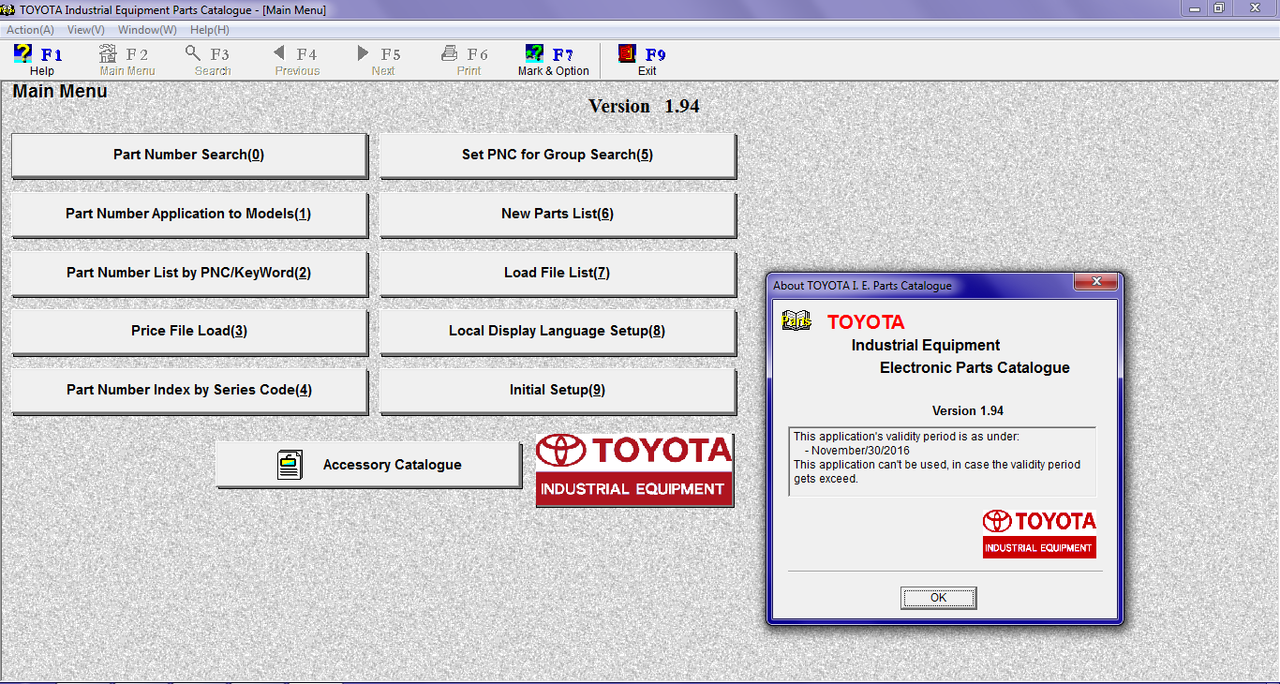Click the Main Menu heading text
The width and height of the screenshot is (1280, 684).
[x=60, y=92]
